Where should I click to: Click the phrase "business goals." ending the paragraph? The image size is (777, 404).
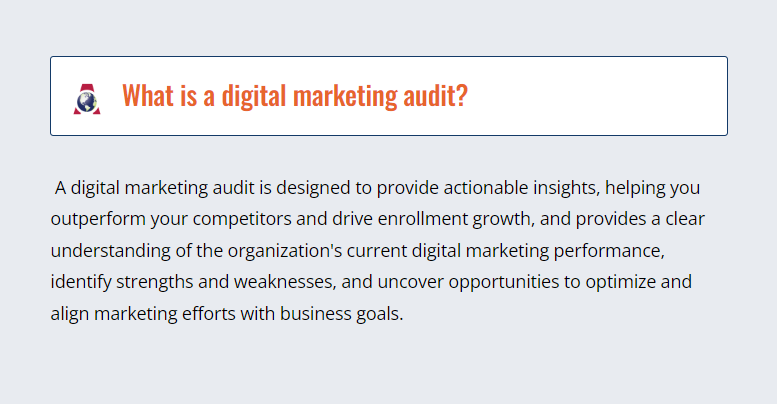tap(341, 314)
